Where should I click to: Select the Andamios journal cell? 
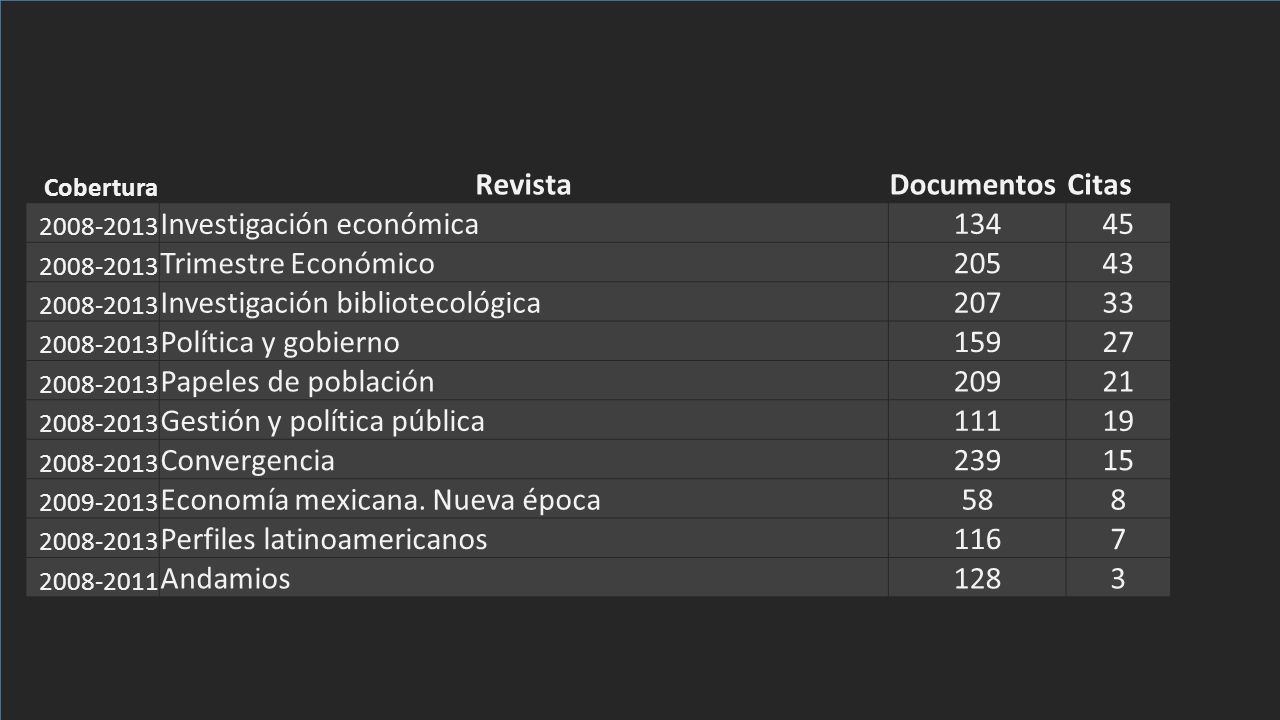click(523, 578)
